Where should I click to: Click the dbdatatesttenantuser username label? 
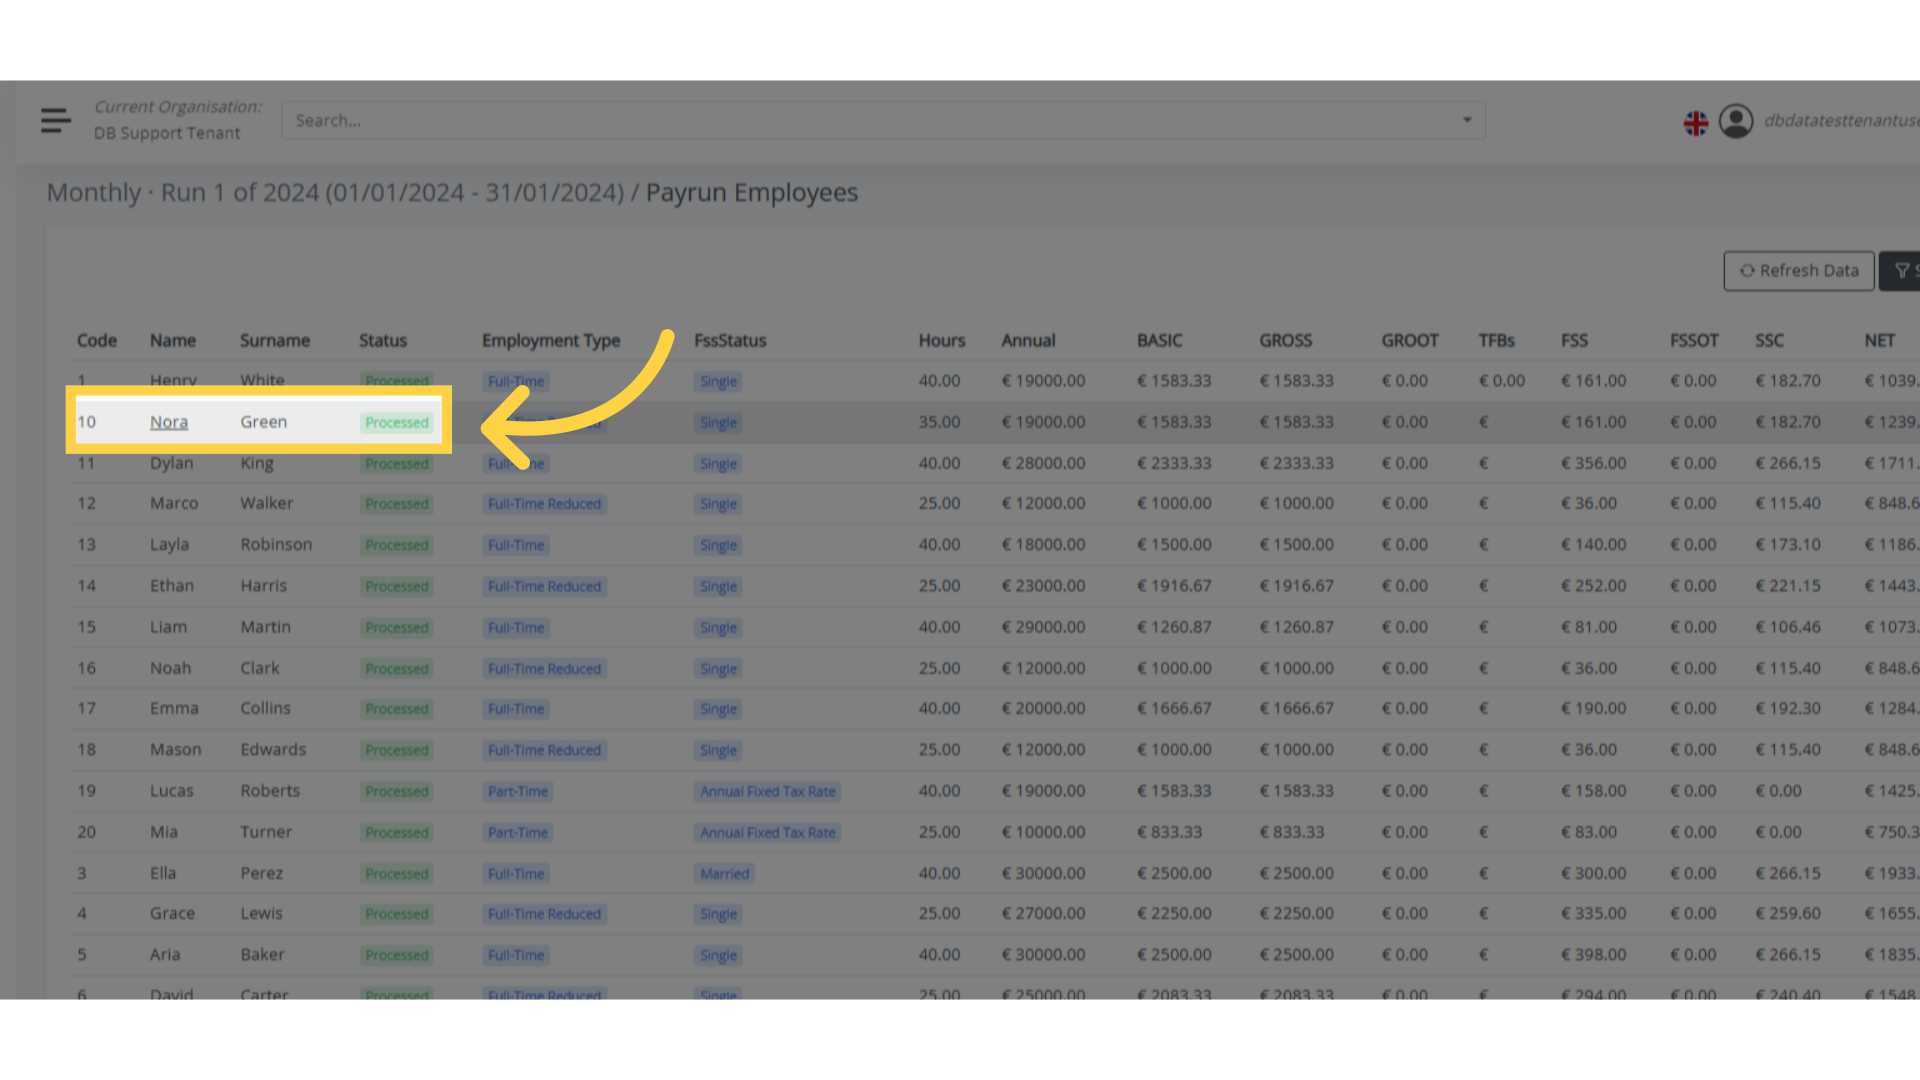[1845, 118]
